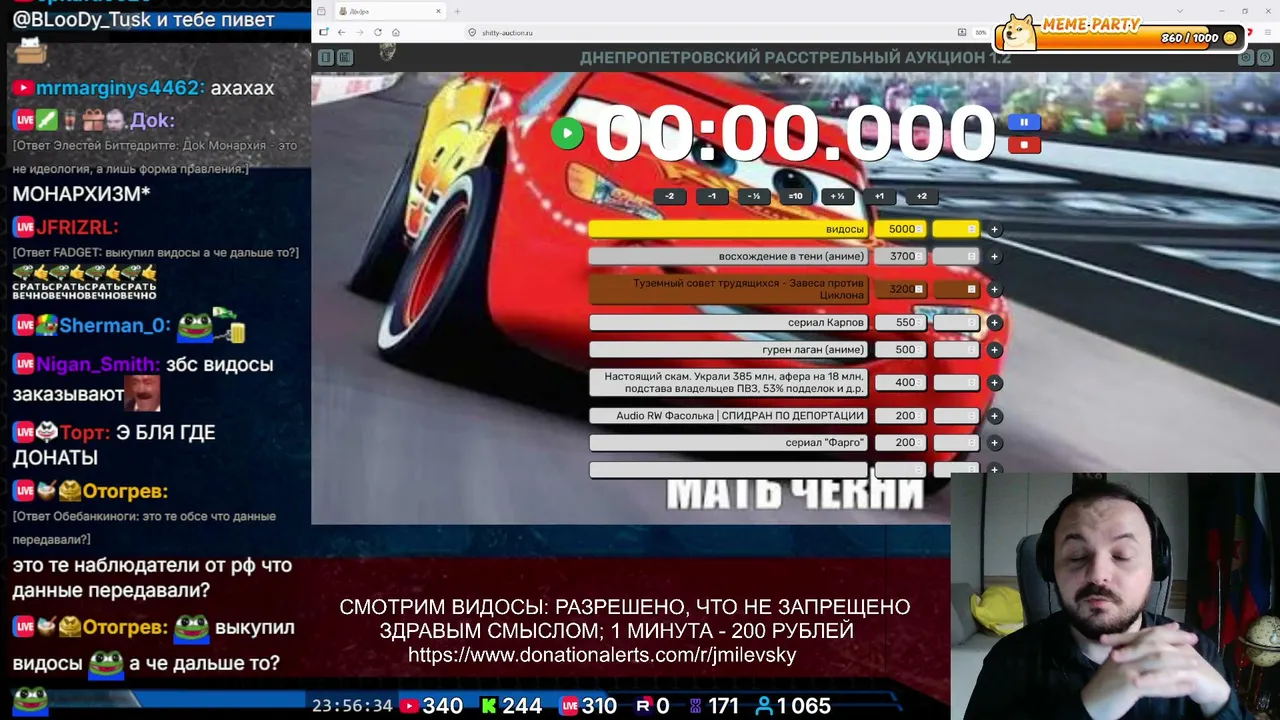The width and height of the screenshot is (1280, 720).
Task: Click the browser home icon
Action: tap(396, 33)
